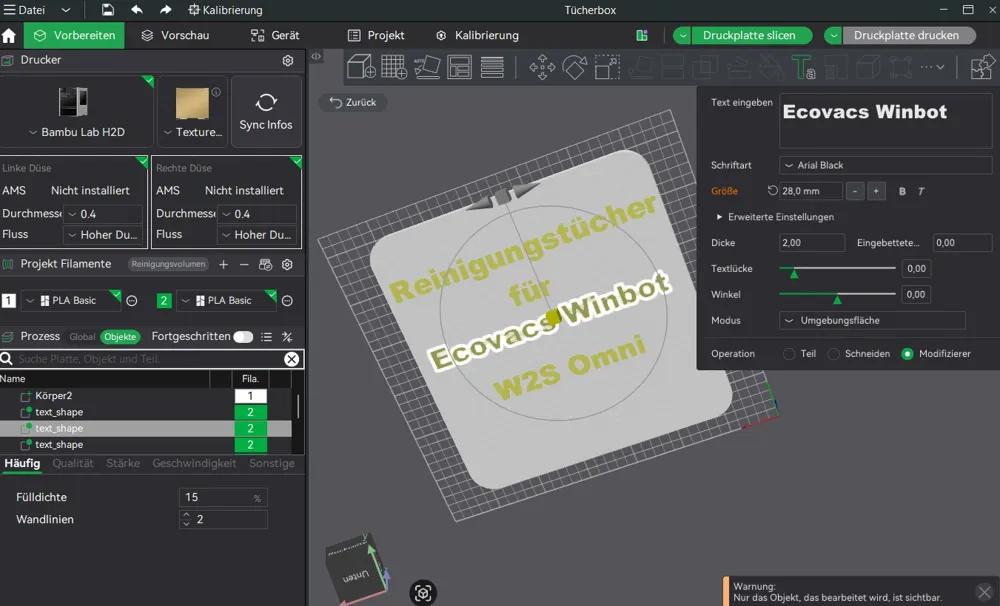Click the AMS filament sync icon
Screen dimensions: 1000x606
(x=265, y=264)
